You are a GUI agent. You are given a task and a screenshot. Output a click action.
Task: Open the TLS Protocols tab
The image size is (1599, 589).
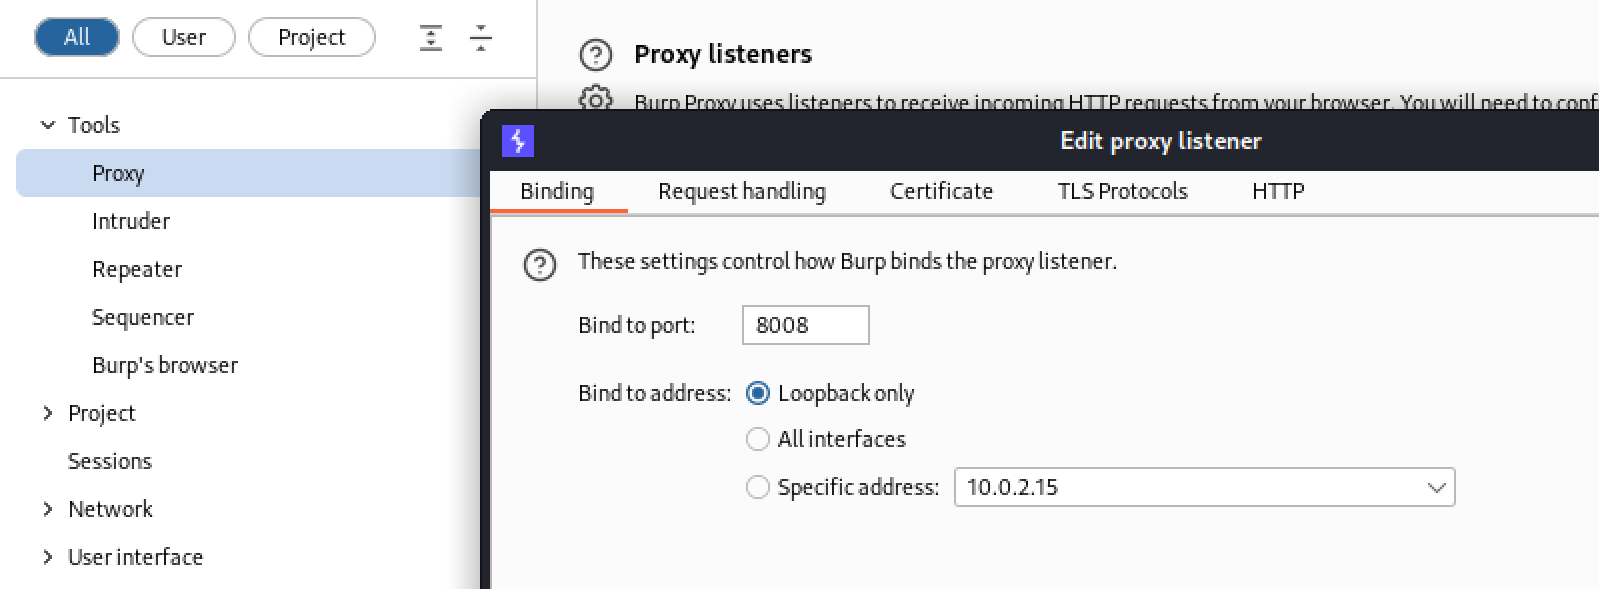pos(1122,191)
